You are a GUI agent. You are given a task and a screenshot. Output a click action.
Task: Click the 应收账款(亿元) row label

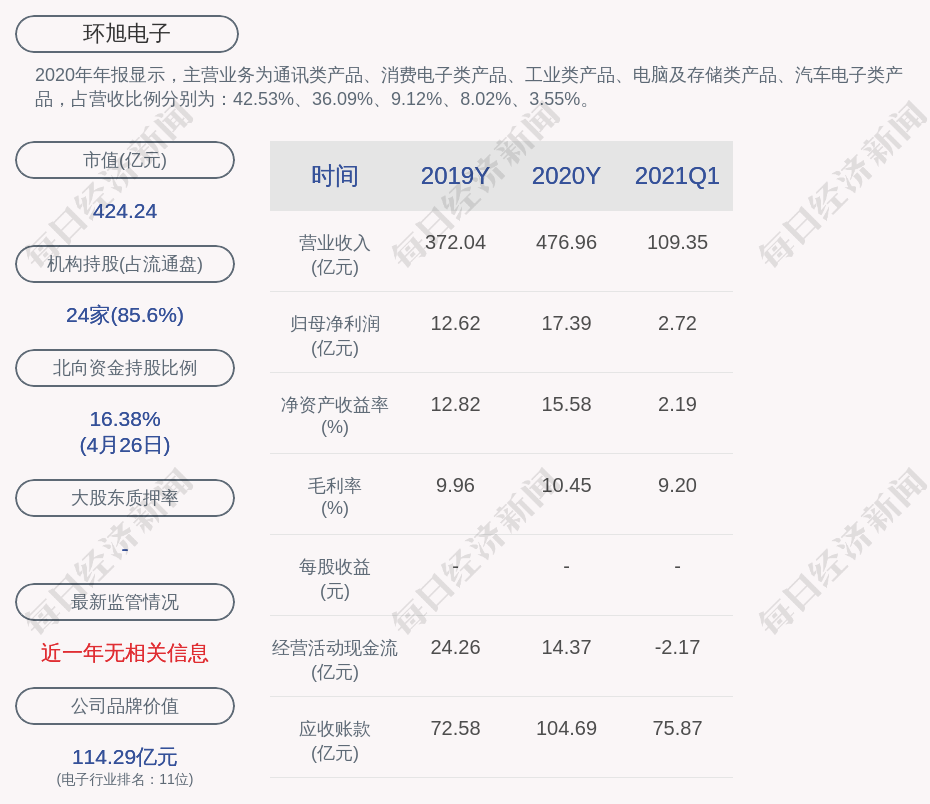(x=335, y=741)
